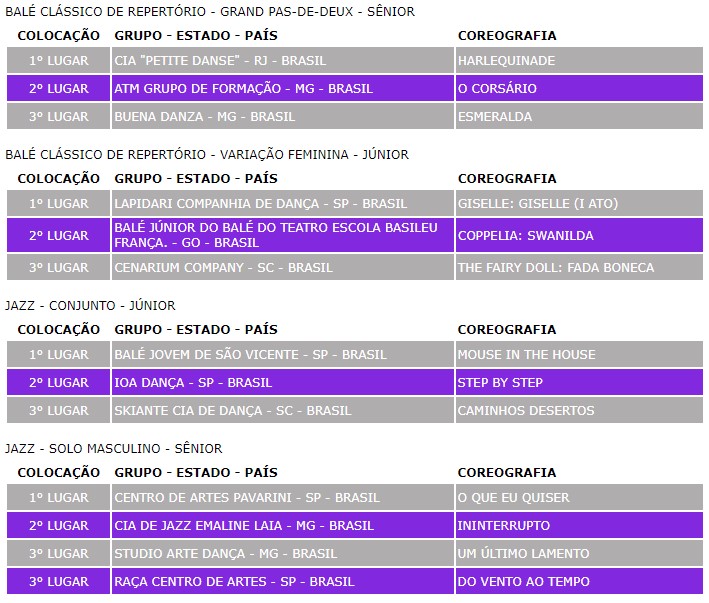The image size is (709, 603).
Task: Click the Harlequinade choreography cell
Action: click(x=506, y=61)
